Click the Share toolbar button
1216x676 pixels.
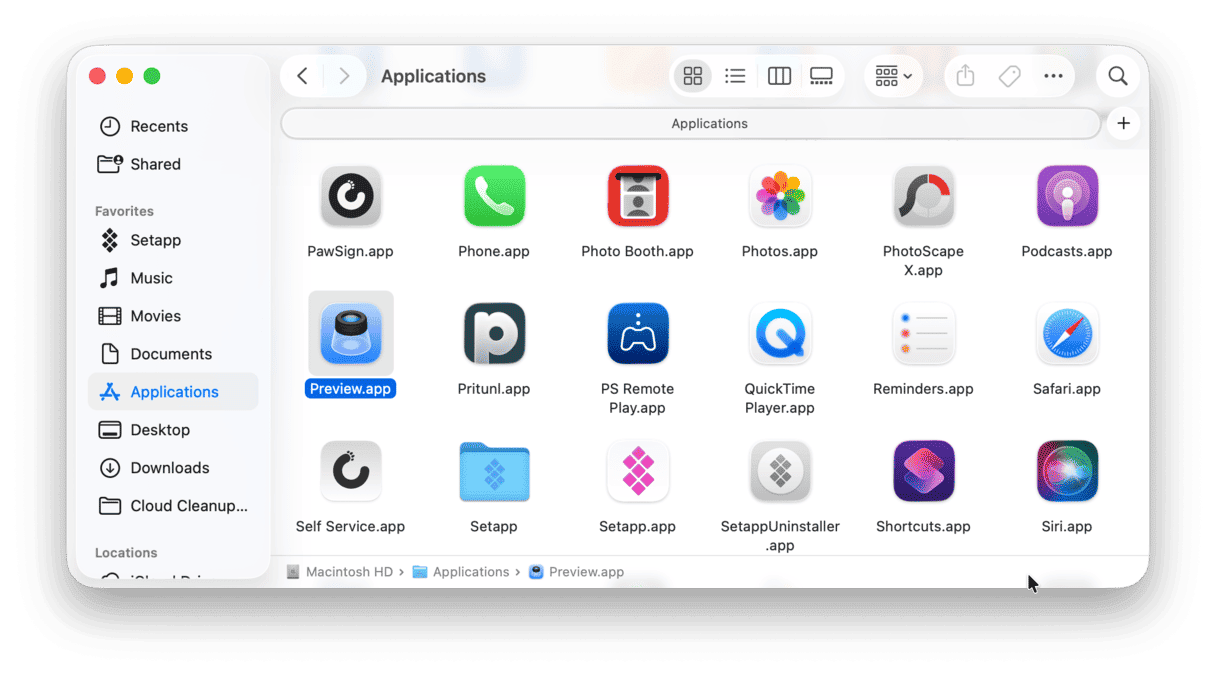[965, 76]
